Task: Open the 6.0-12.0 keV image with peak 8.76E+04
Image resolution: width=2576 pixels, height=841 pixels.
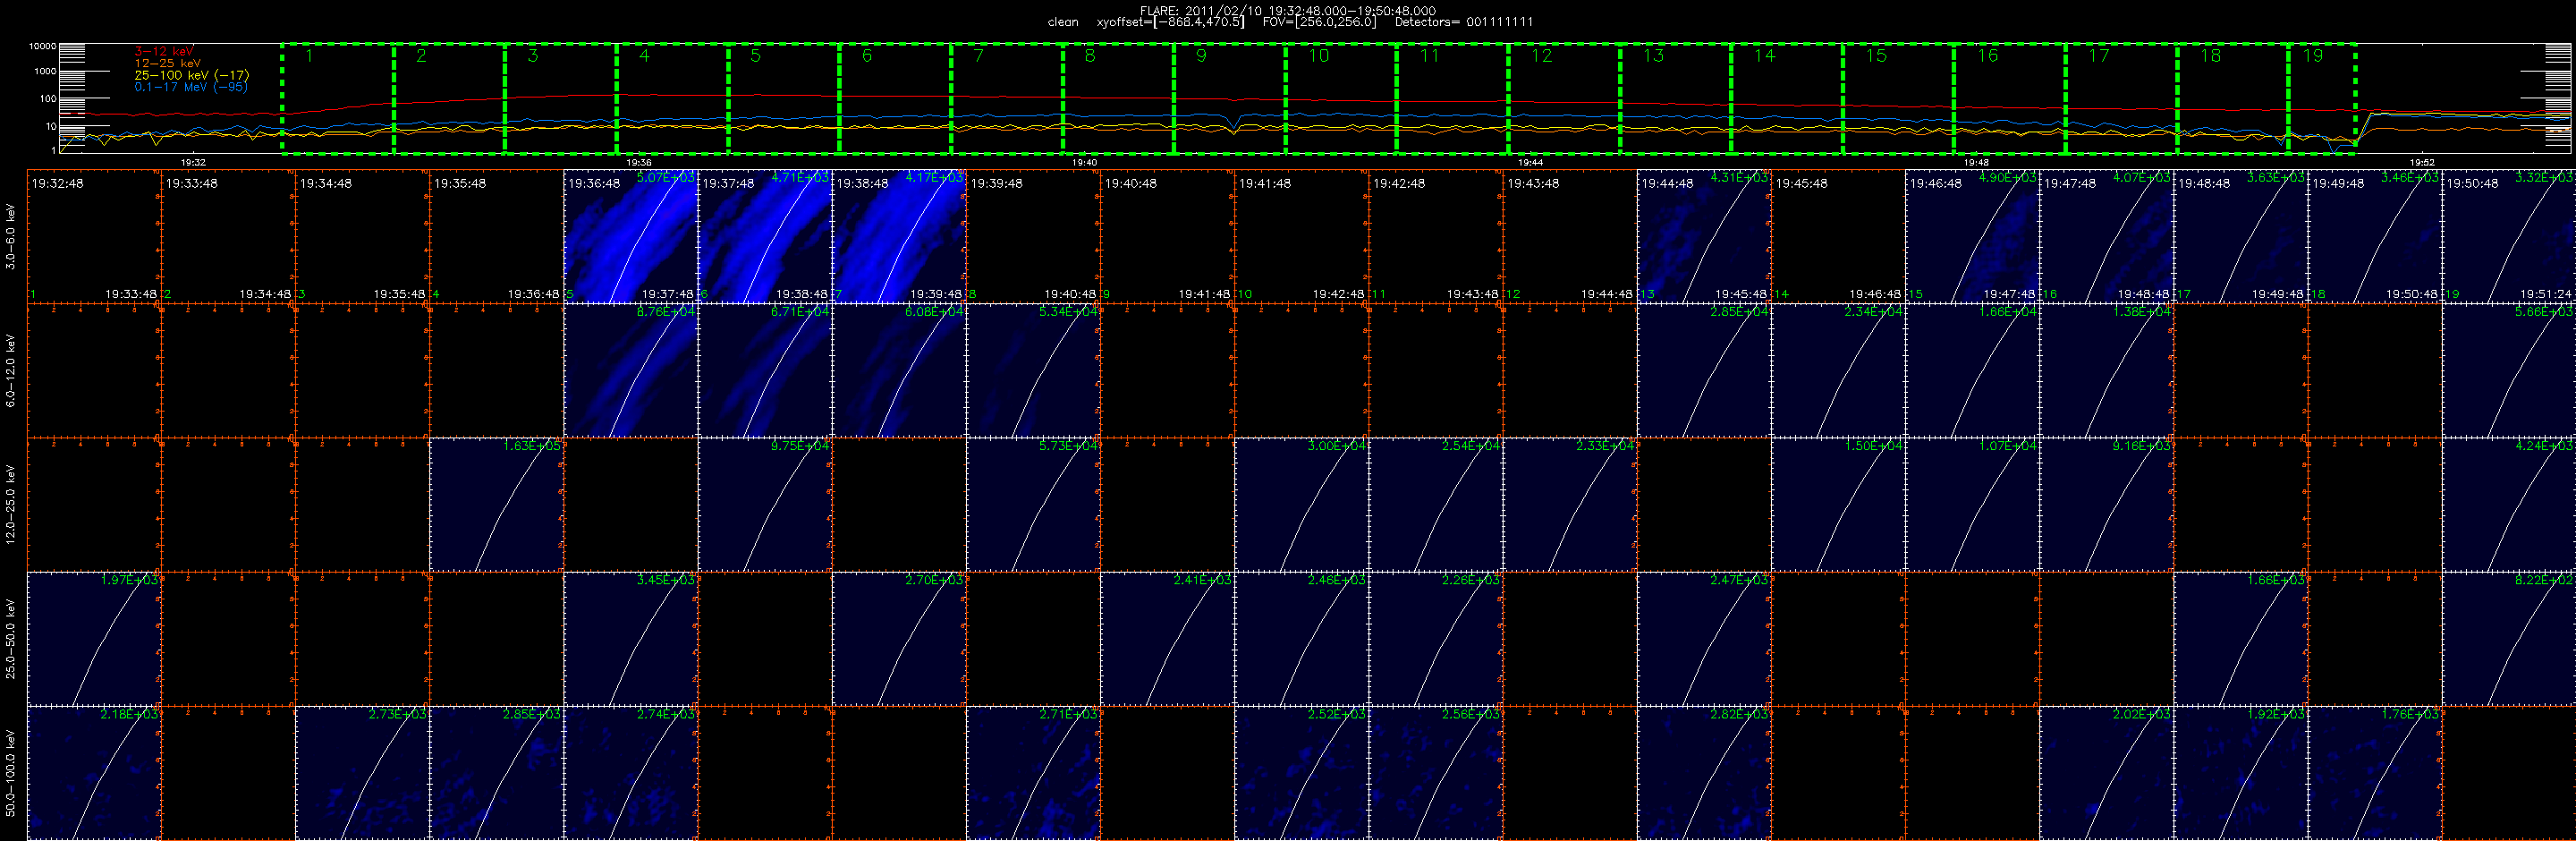Action: click(631, 370)
